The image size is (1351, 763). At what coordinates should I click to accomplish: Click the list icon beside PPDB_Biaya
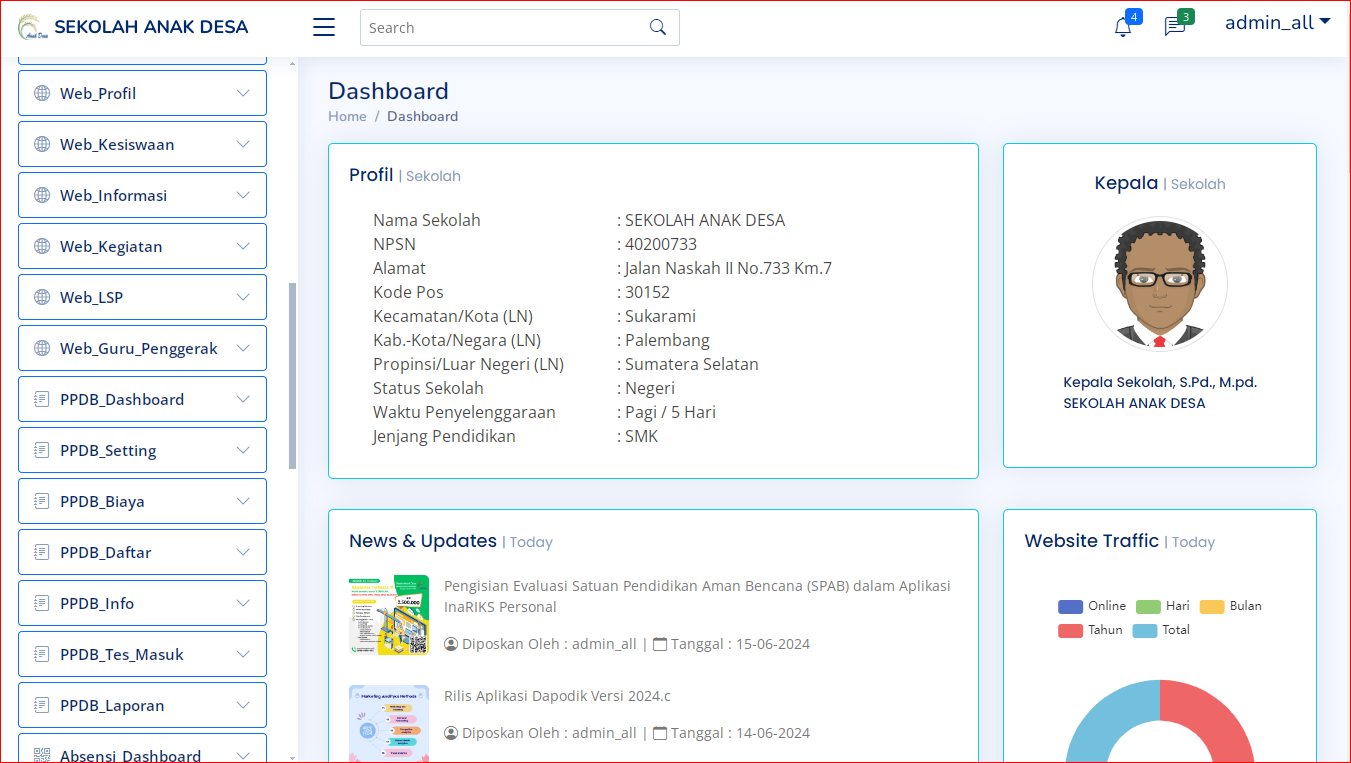click(x=42, y=501)
